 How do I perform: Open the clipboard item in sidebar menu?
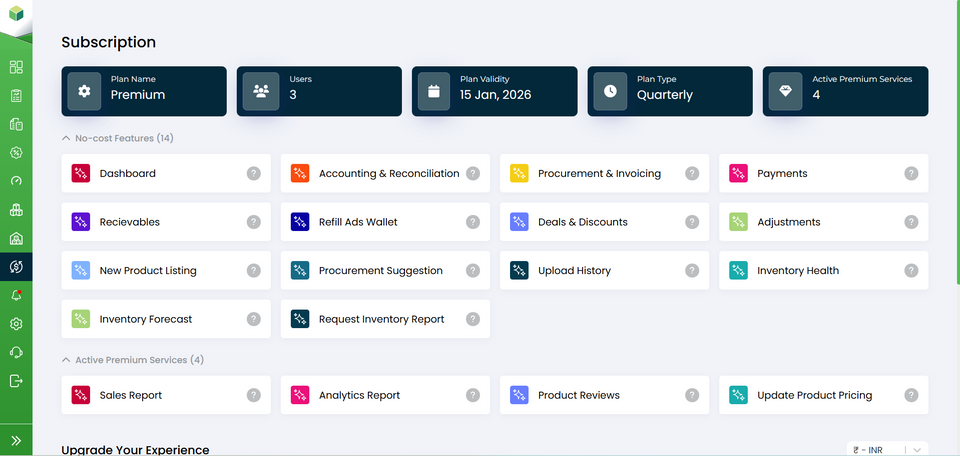(x=16, y=96)
